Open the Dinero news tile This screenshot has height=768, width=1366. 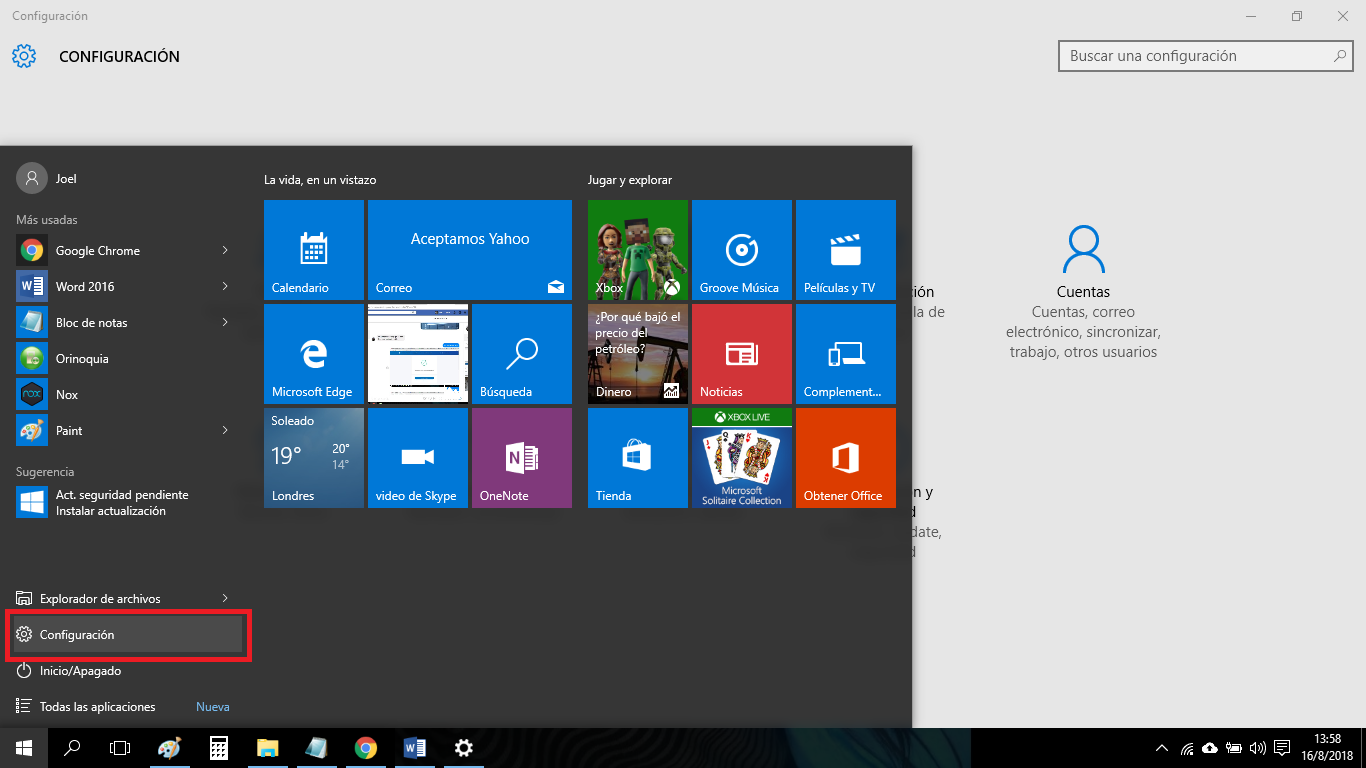click(638, 354)
